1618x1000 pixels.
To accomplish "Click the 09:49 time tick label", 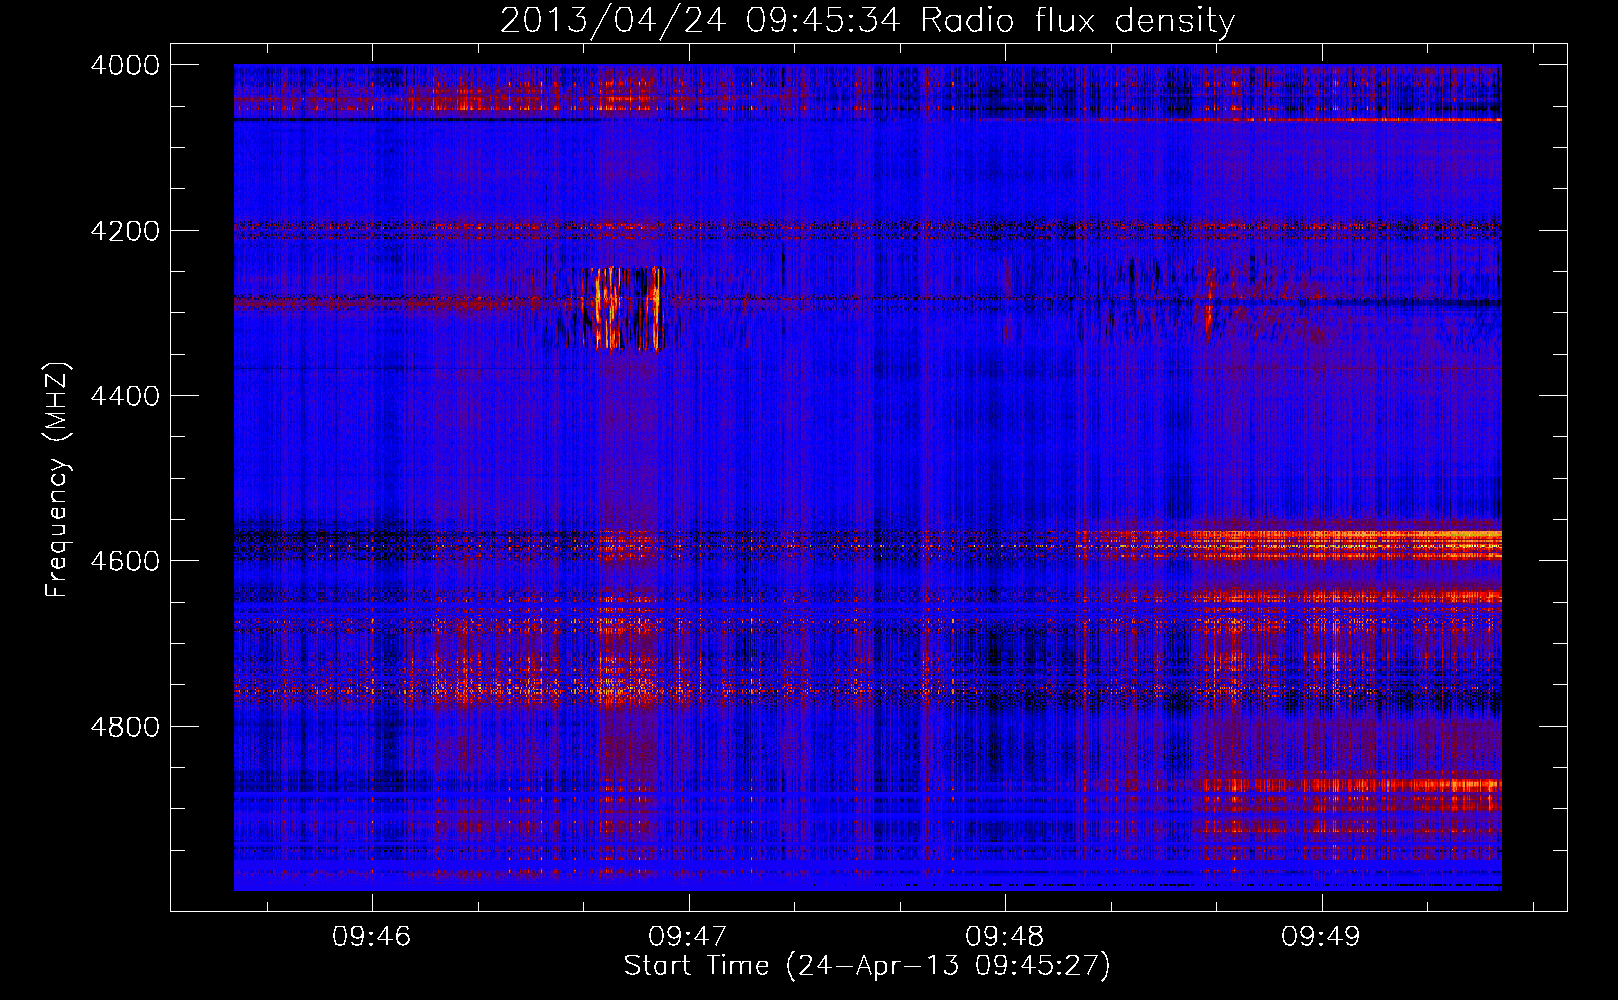I will pyautogui.click(x=1321, y=936).
